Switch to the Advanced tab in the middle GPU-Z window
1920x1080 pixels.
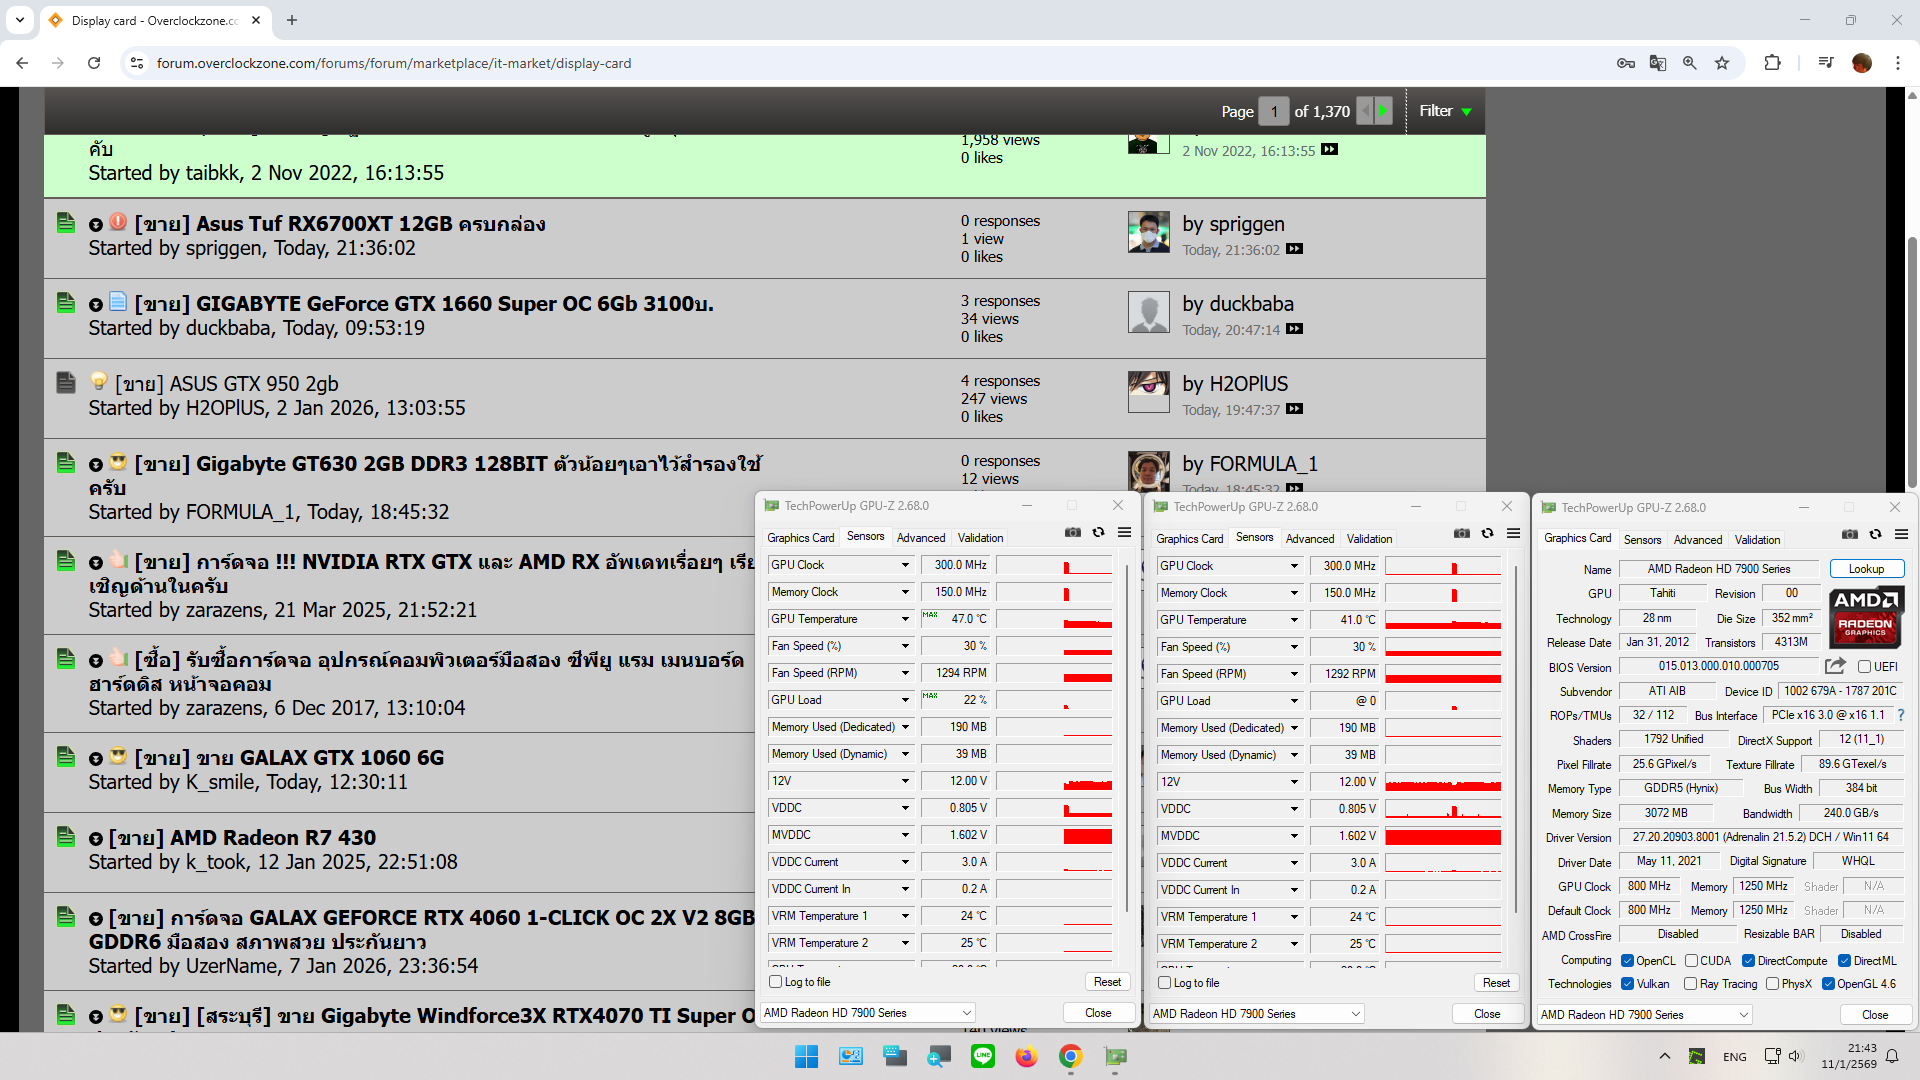[1309, 539]
